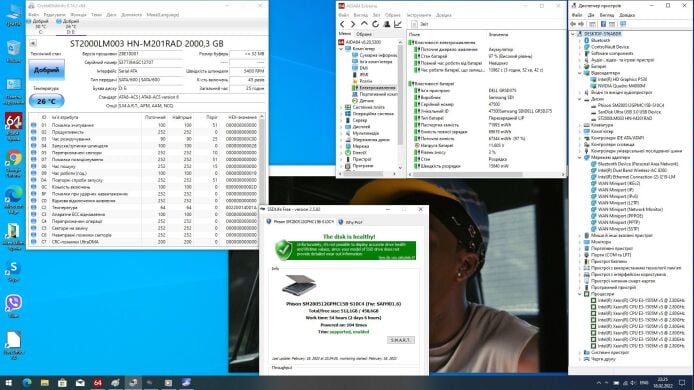Open the Viber desktop shortcut
Viewport: 694px width, 390px height.
pos(14,306)
